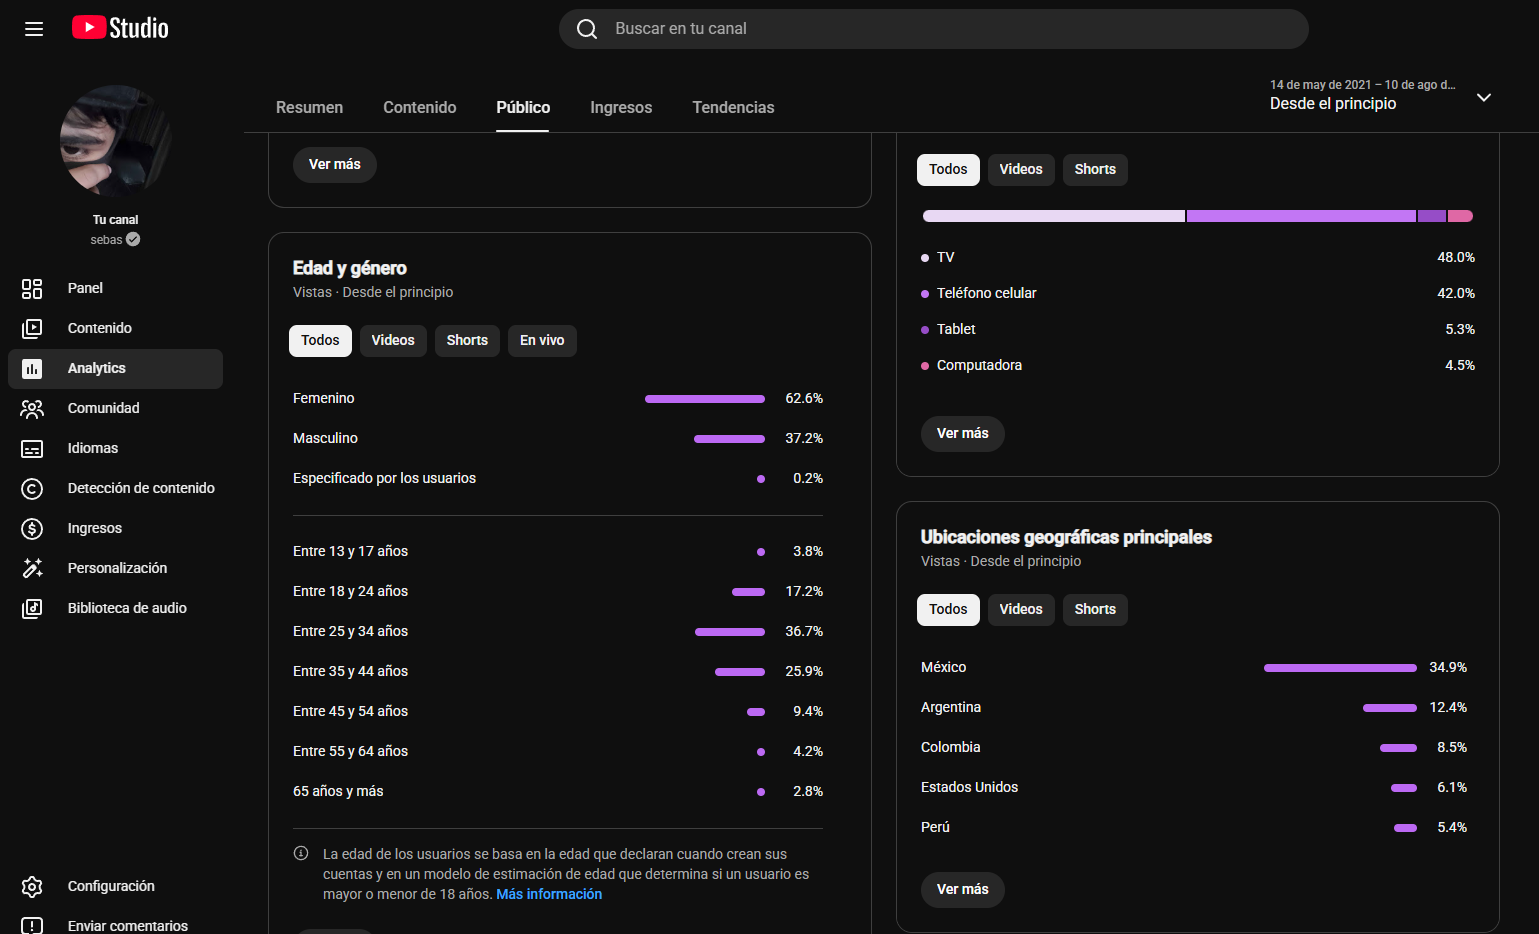Click the Ingresos dollar icon
This screenshot has height=934, width=1539.
coord(32,528)
